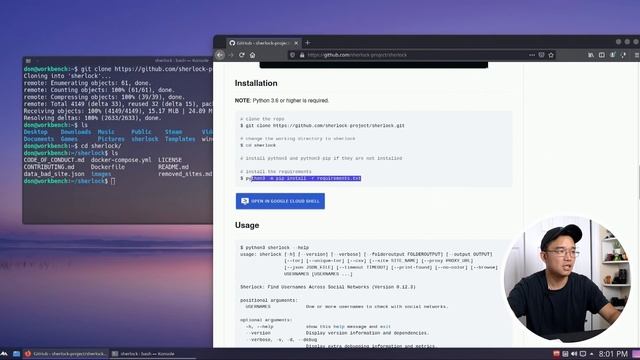Open the application launcher in taskbar
The width and height of the screenshot is (640, 360).
pos(4,353)
